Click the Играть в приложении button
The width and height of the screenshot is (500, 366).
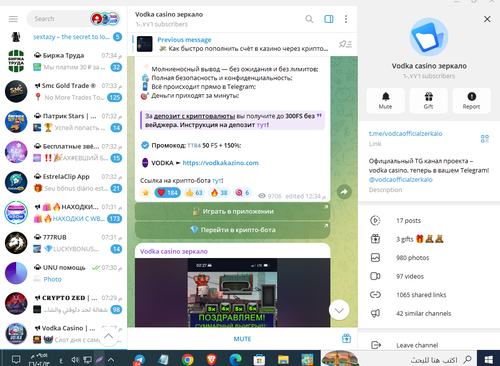pos(232,211)
